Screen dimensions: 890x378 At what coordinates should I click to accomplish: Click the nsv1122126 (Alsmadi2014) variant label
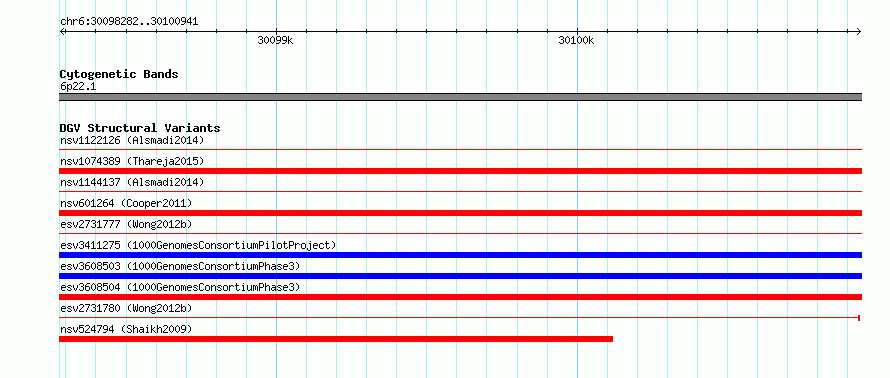click(x=132, y=140)
